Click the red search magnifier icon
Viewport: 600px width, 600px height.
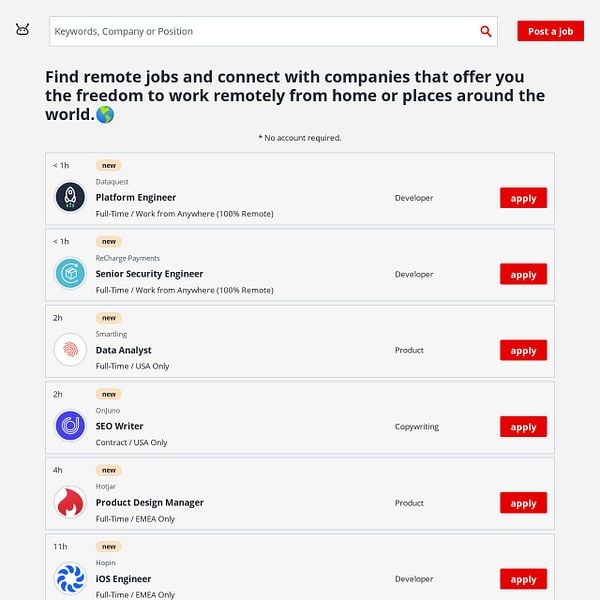486,31
